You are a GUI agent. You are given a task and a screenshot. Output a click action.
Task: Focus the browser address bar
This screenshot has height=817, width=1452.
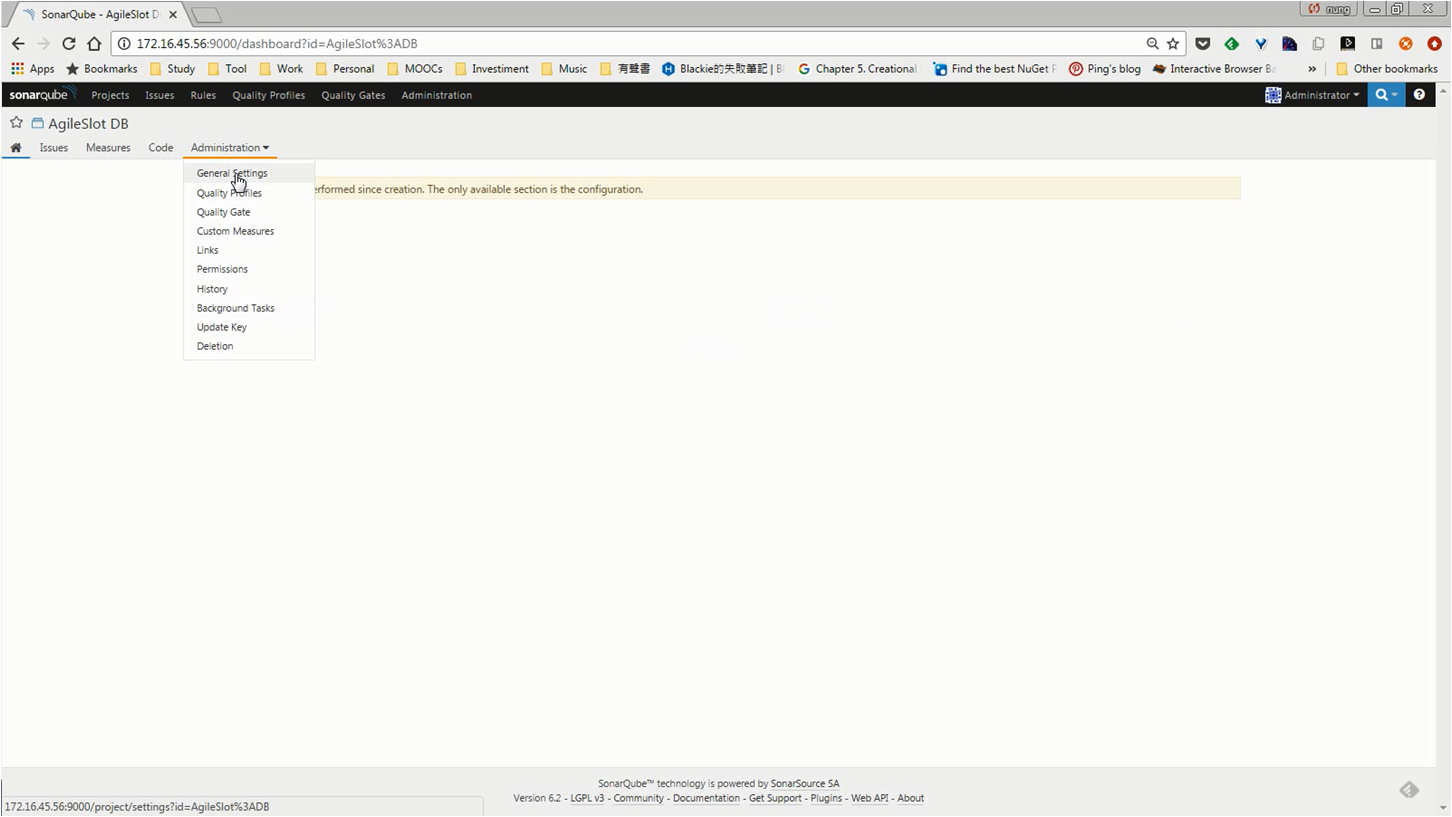(x=640, y=44)
